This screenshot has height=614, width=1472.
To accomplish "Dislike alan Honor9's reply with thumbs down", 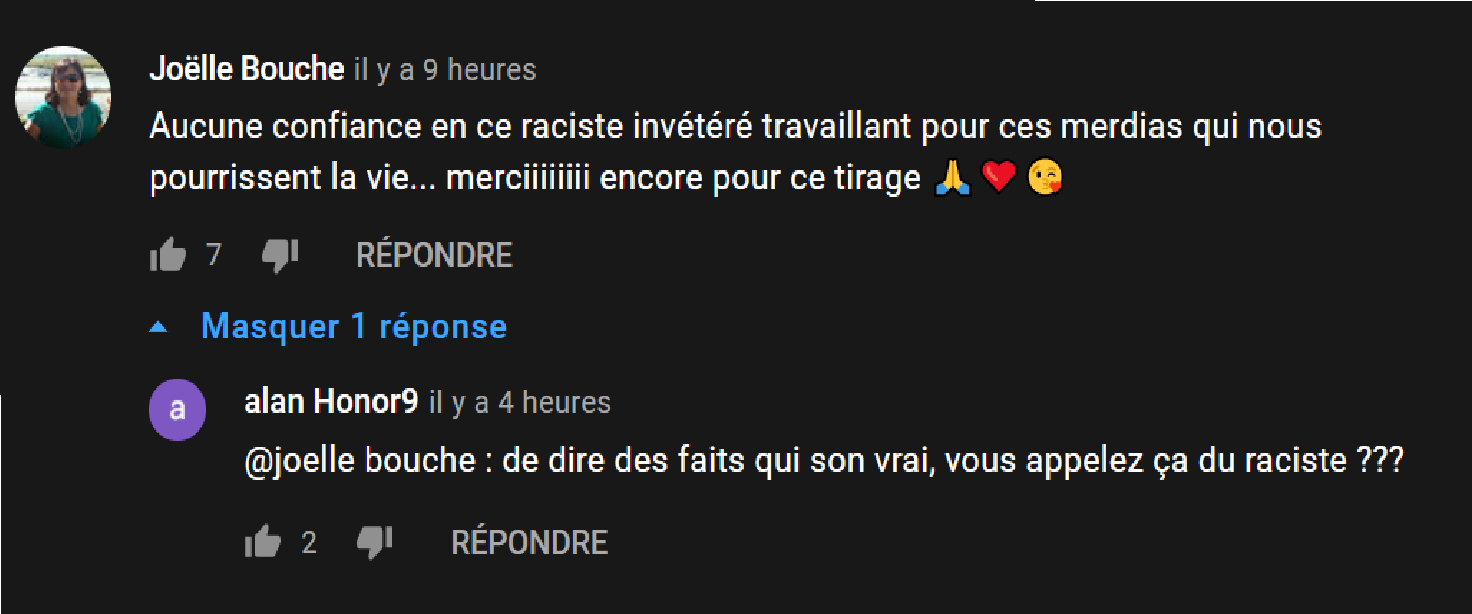I will pos(375,543).
